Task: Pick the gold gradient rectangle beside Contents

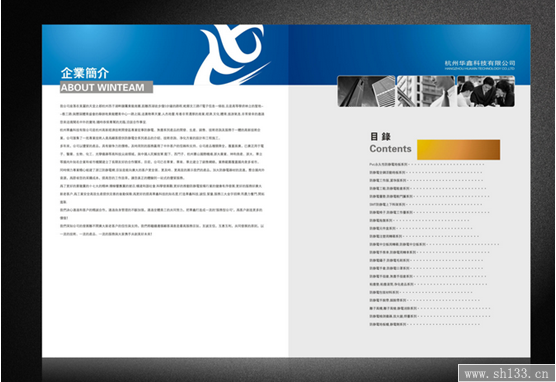Action: [458, 150]
